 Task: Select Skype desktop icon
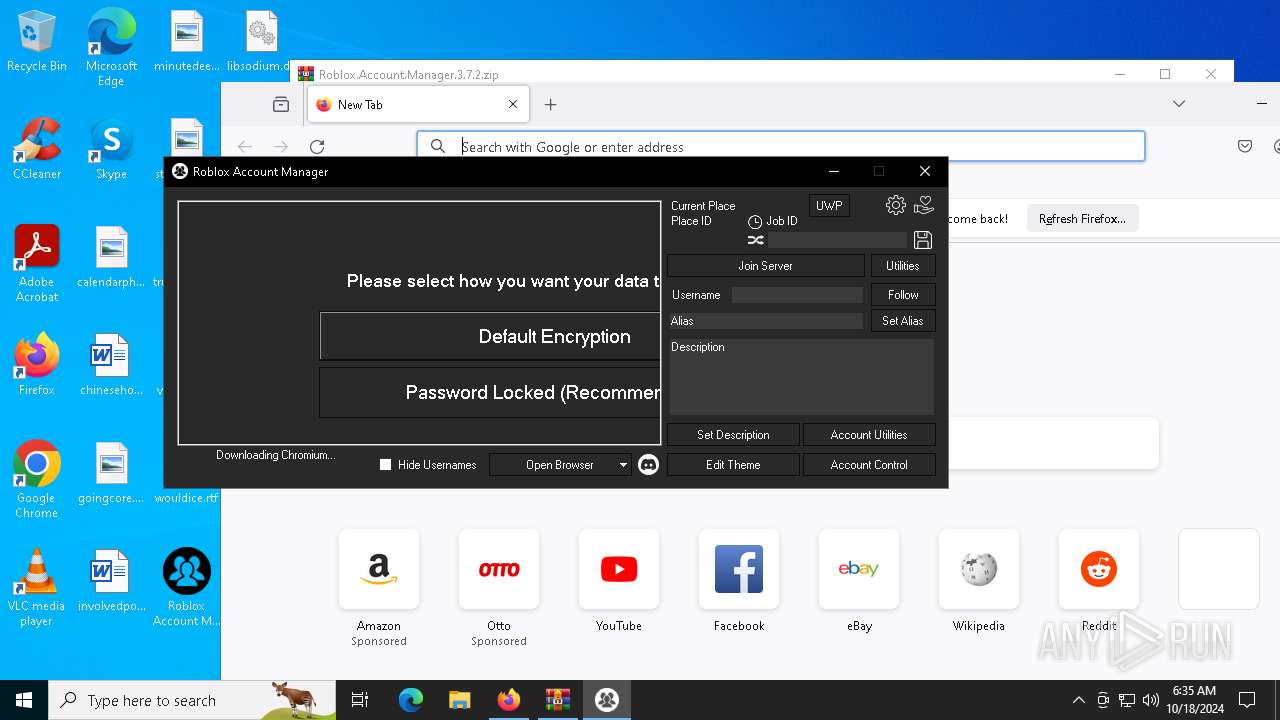[x=111, y=149]
